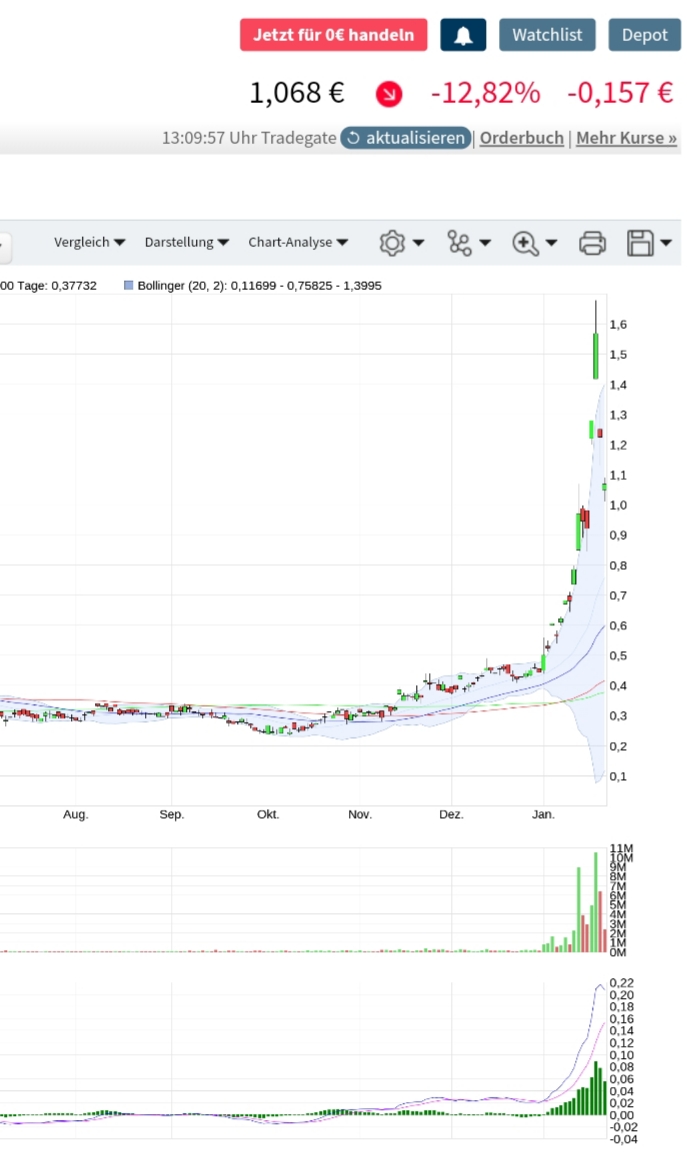Click the Bollinger legend color square
This screenshot has height=1163, width=687.
pyautogui.click(x=128, y=286)
